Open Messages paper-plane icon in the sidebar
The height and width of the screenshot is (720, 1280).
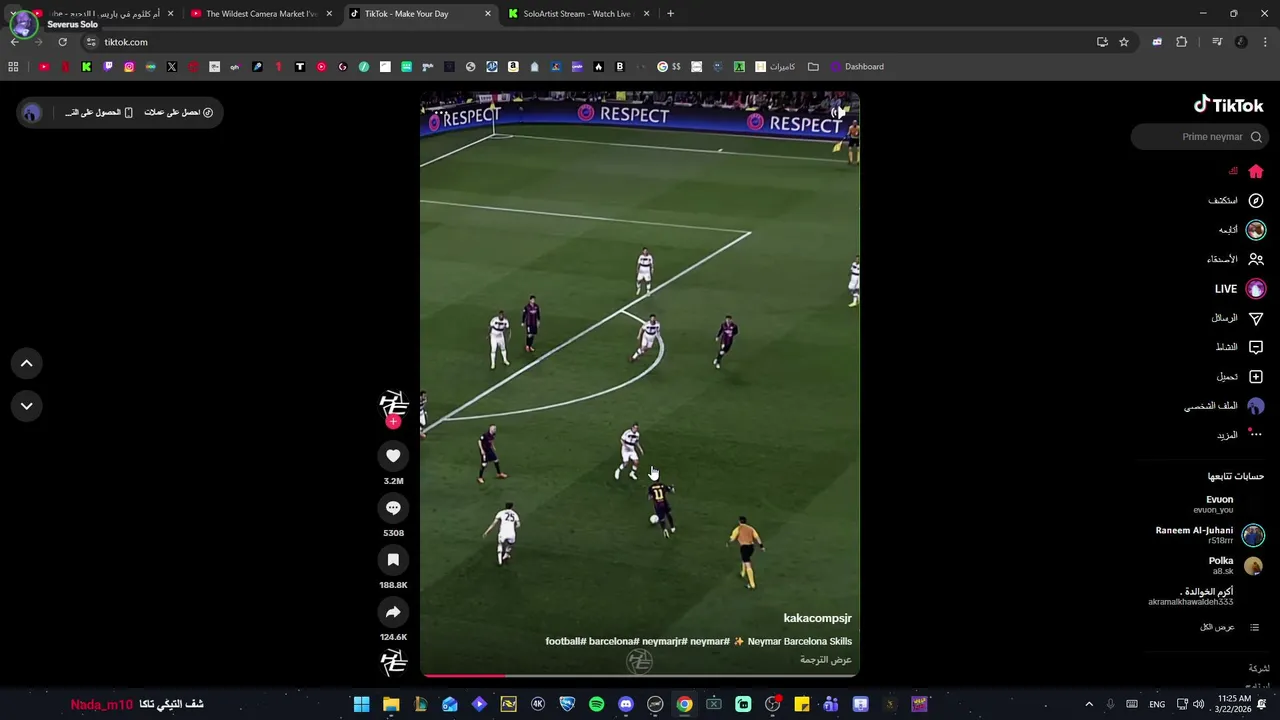pyautogui.click(x=1256, y=318)
